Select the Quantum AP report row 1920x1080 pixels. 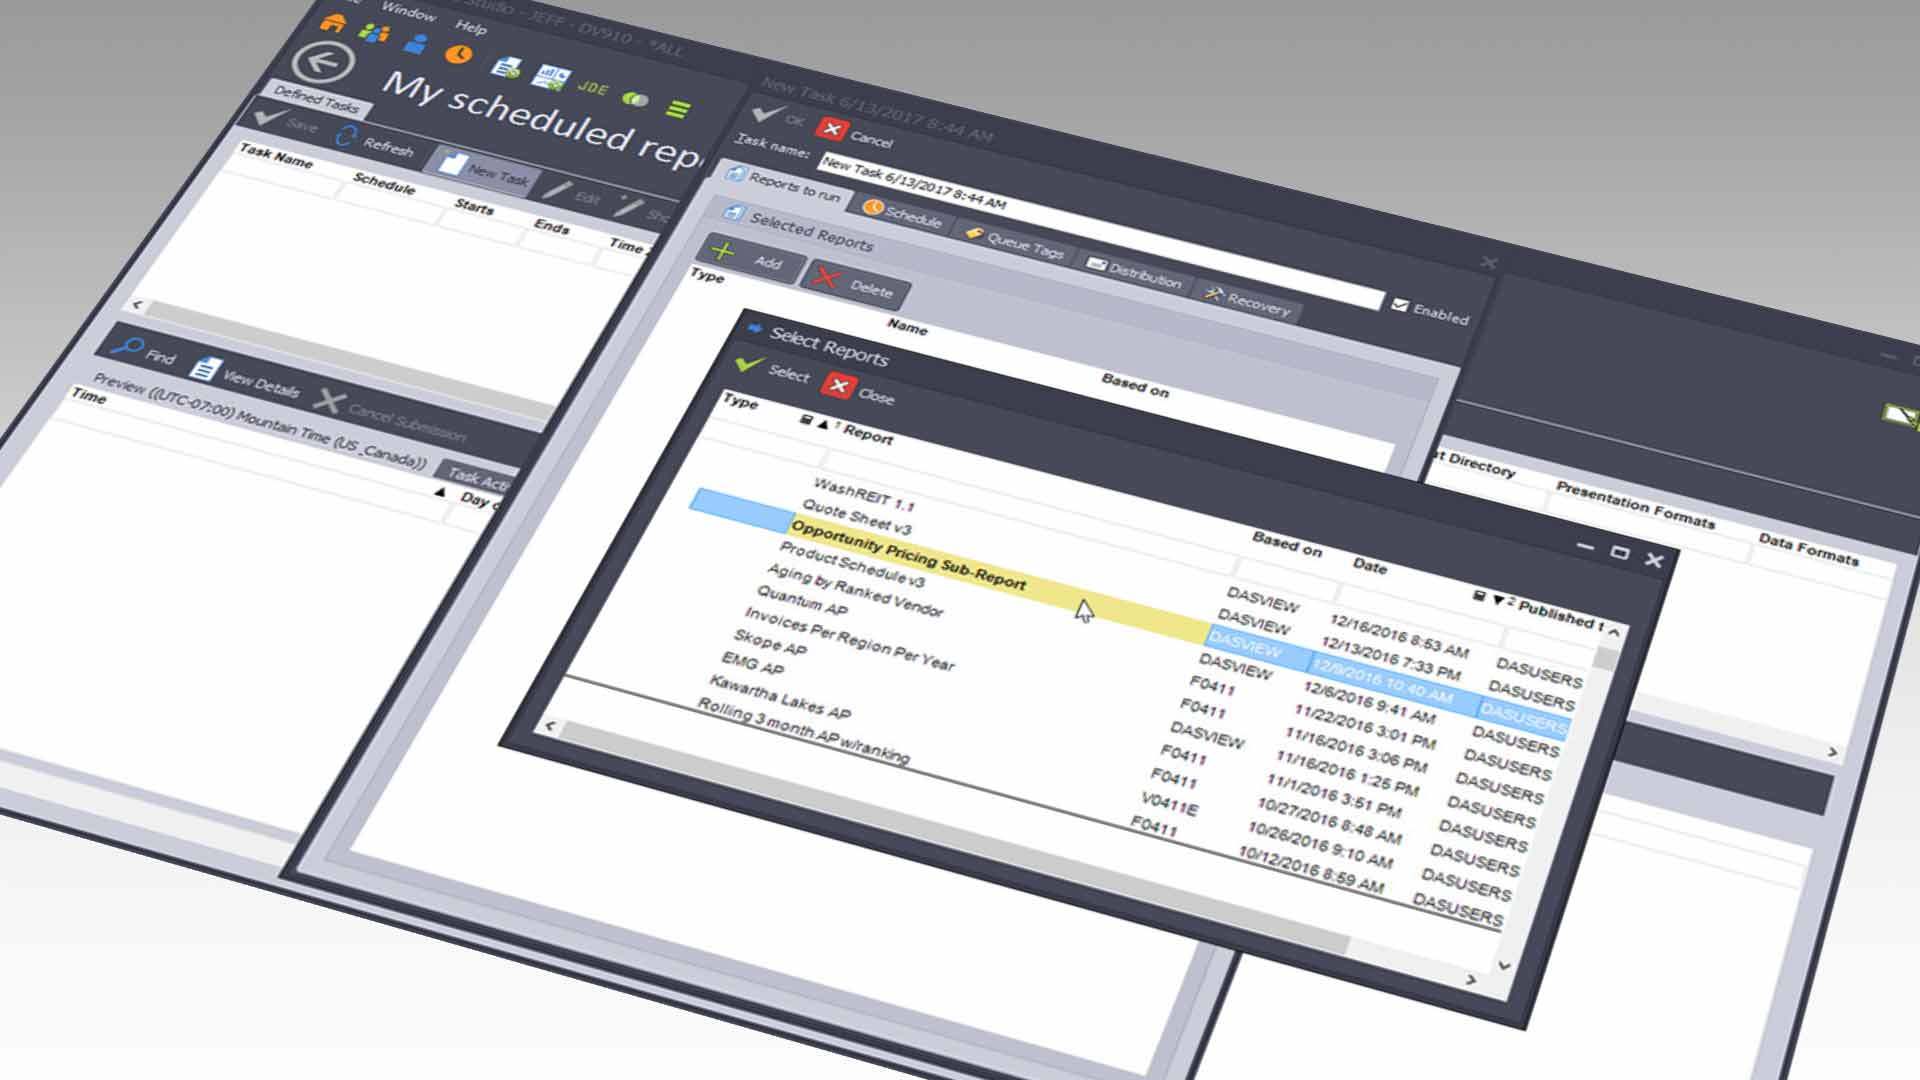pyautogui.click(x=802, y=602)
